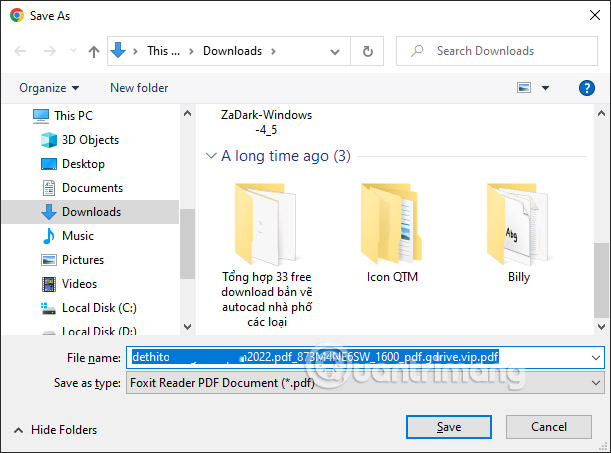Screen dimensions: 611x453
Task: Click the Local Disk (C:) drive icon
Action: pyautogui.click(x=48, y=308)
